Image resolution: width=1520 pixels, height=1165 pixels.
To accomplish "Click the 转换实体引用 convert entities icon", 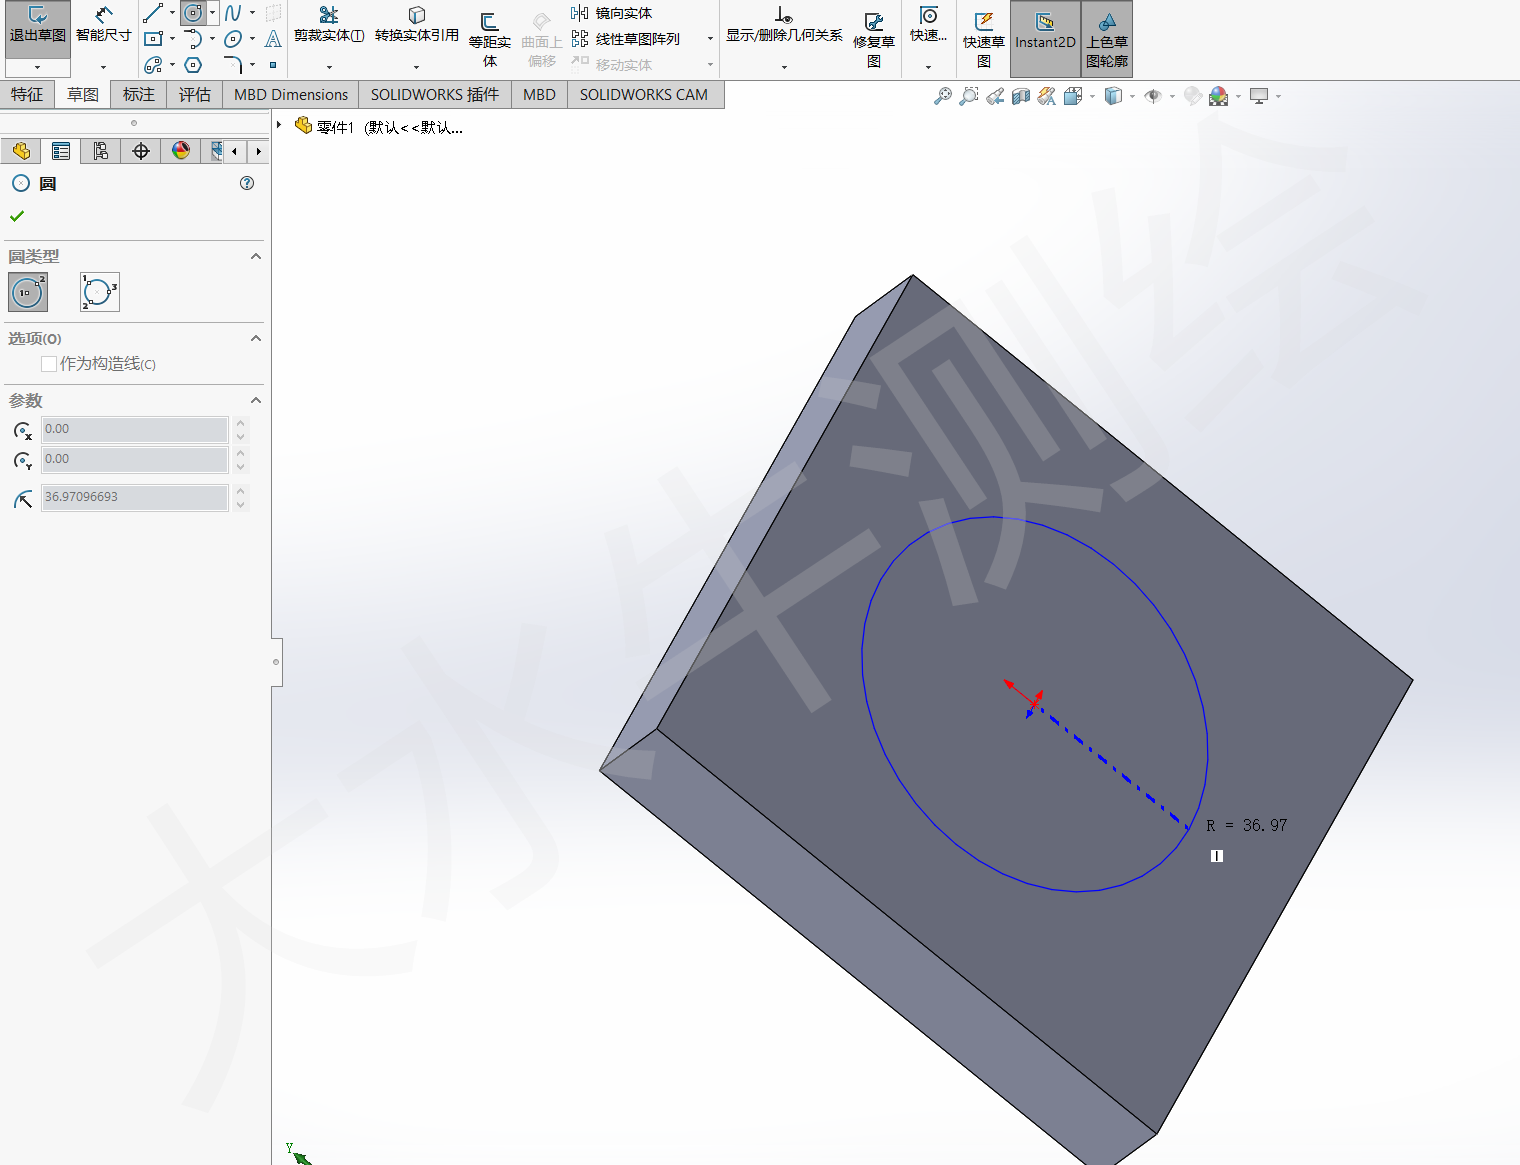I will tap(417, 25).
